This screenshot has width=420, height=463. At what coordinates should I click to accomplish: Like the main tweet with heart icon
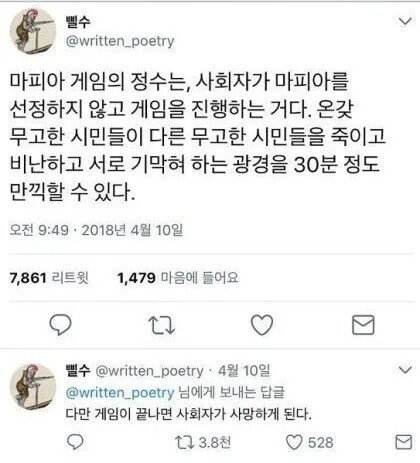click(262, 325)
